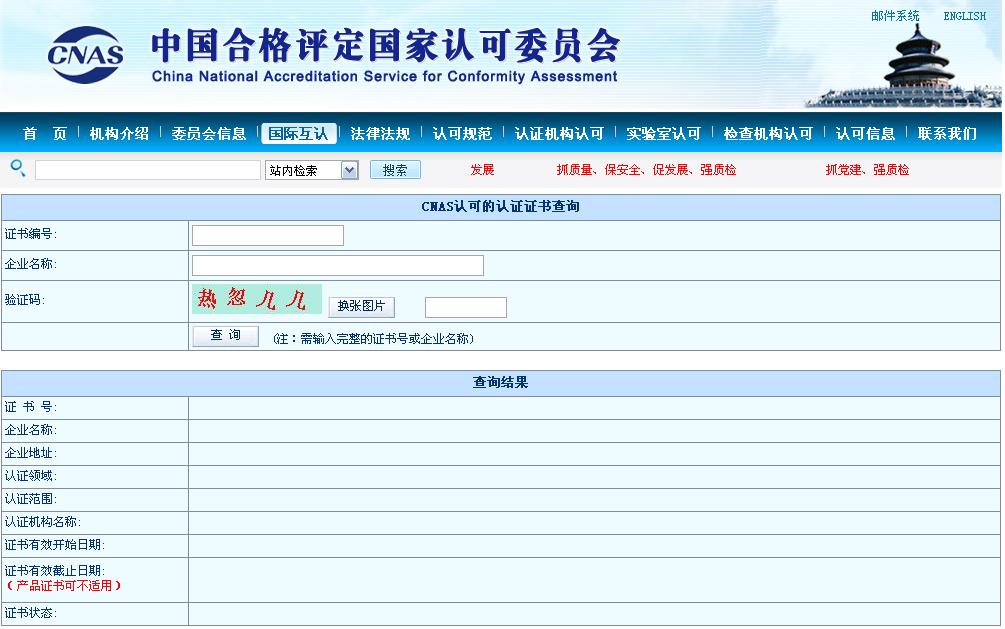The width and height of the screenshot is (1005, 629).
Task: Click the red 产品证书可不适用 note
Action: click(63, 585)
